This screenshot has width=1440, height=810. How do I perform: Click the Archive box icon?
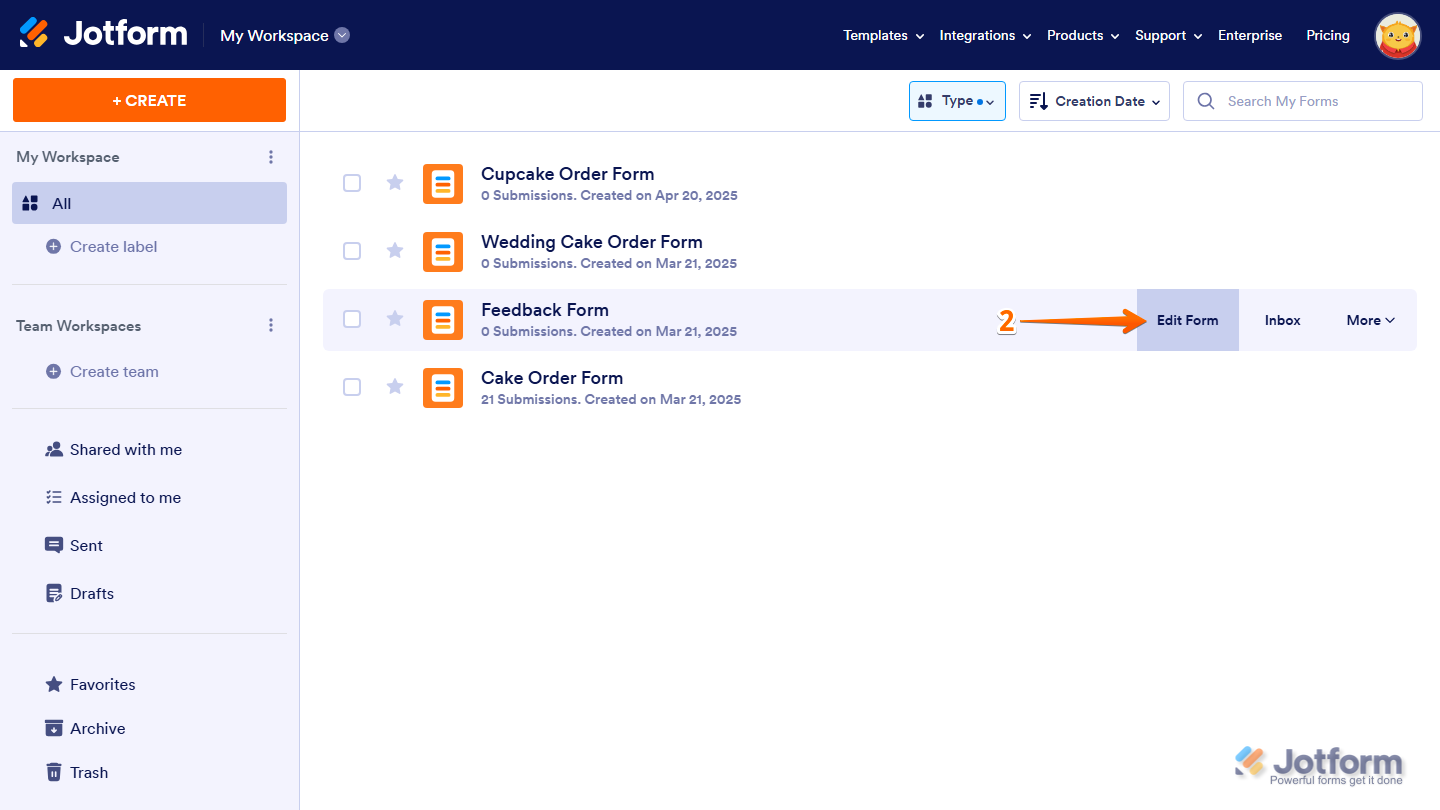54,729
